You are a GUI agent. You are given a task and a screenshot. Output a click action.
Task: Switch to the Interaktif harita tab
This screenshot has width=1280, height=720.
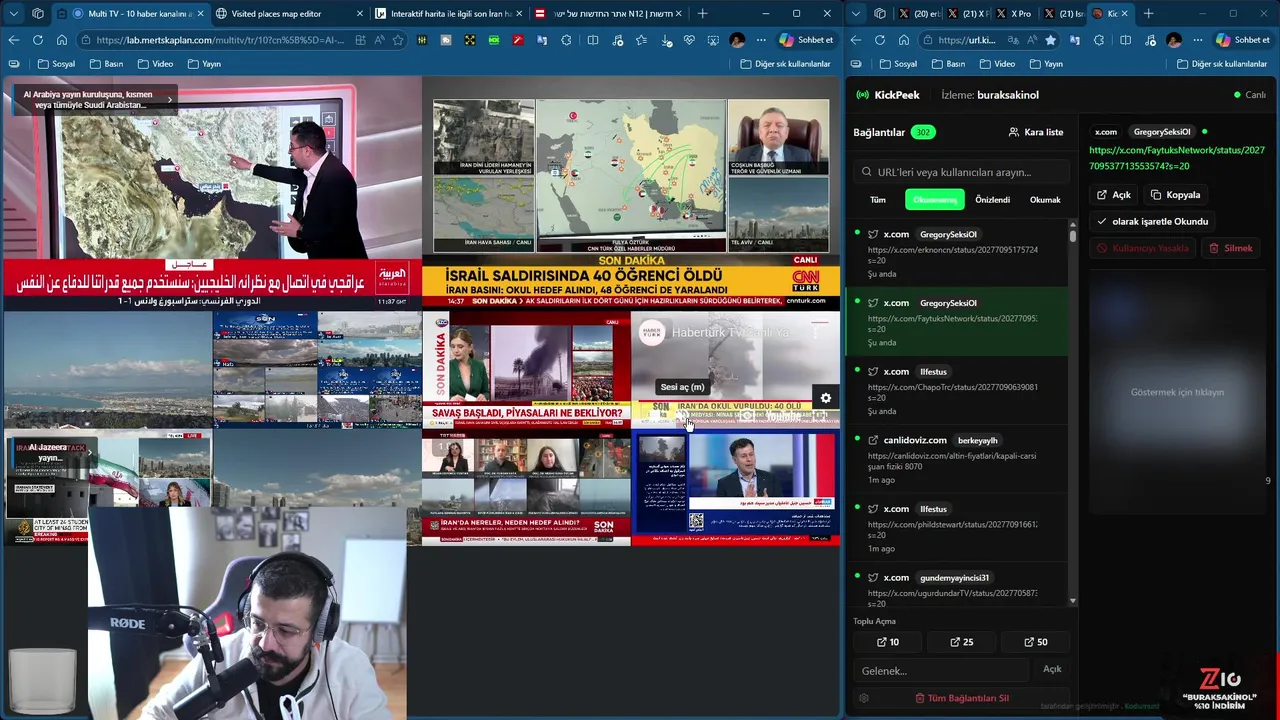pos(449,14)
